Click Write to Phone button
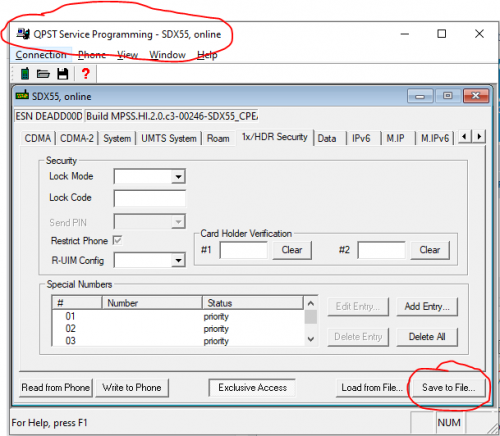The width and height of the screenshot is (500, 436). click(132, 388)
